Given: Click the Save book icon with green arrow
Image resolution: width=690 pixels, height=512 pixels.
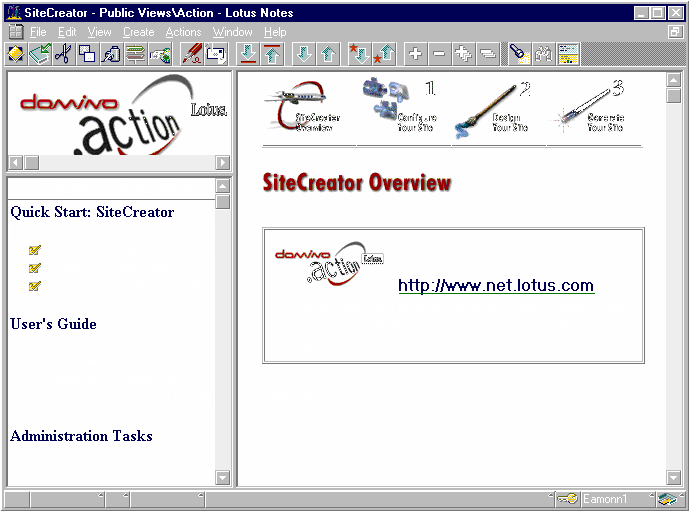Looking at the screenshot, I should pos(40,54).
